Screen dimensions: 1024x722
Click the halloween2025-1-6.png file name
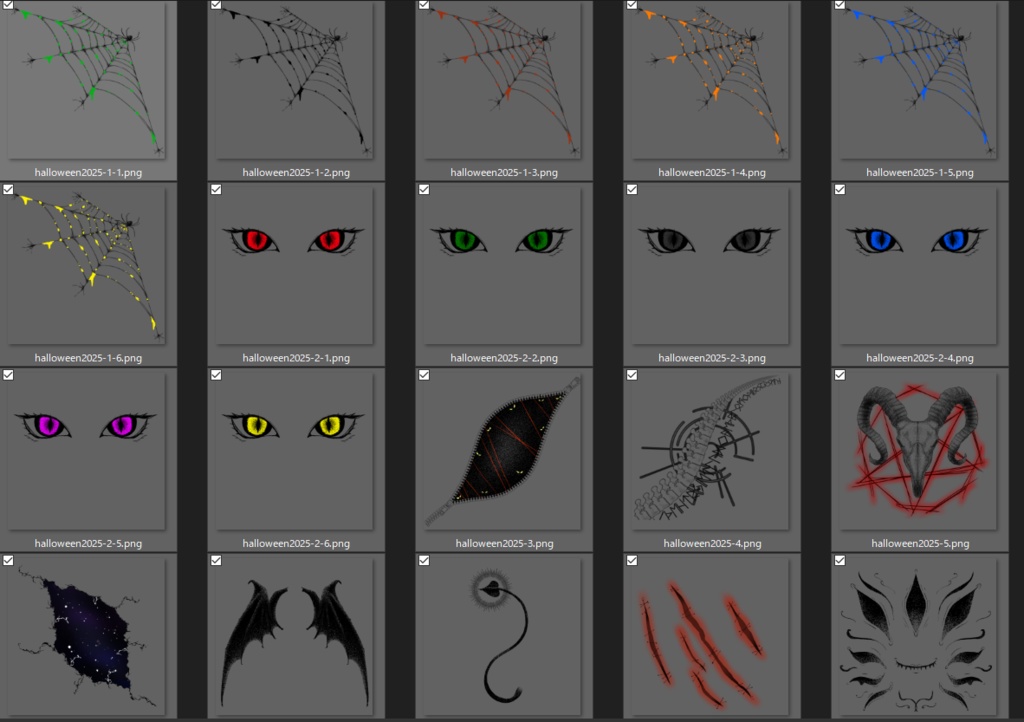(88, 358)
